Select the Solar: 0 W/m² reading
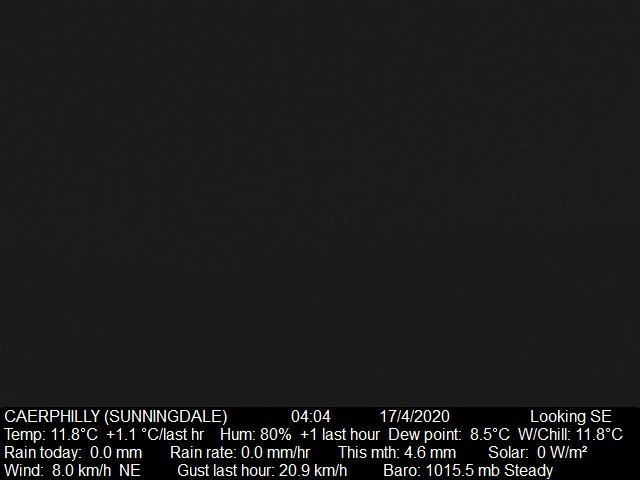Image resolution: width=640 pixels, height=480 pixels. [x=538, y=453]
